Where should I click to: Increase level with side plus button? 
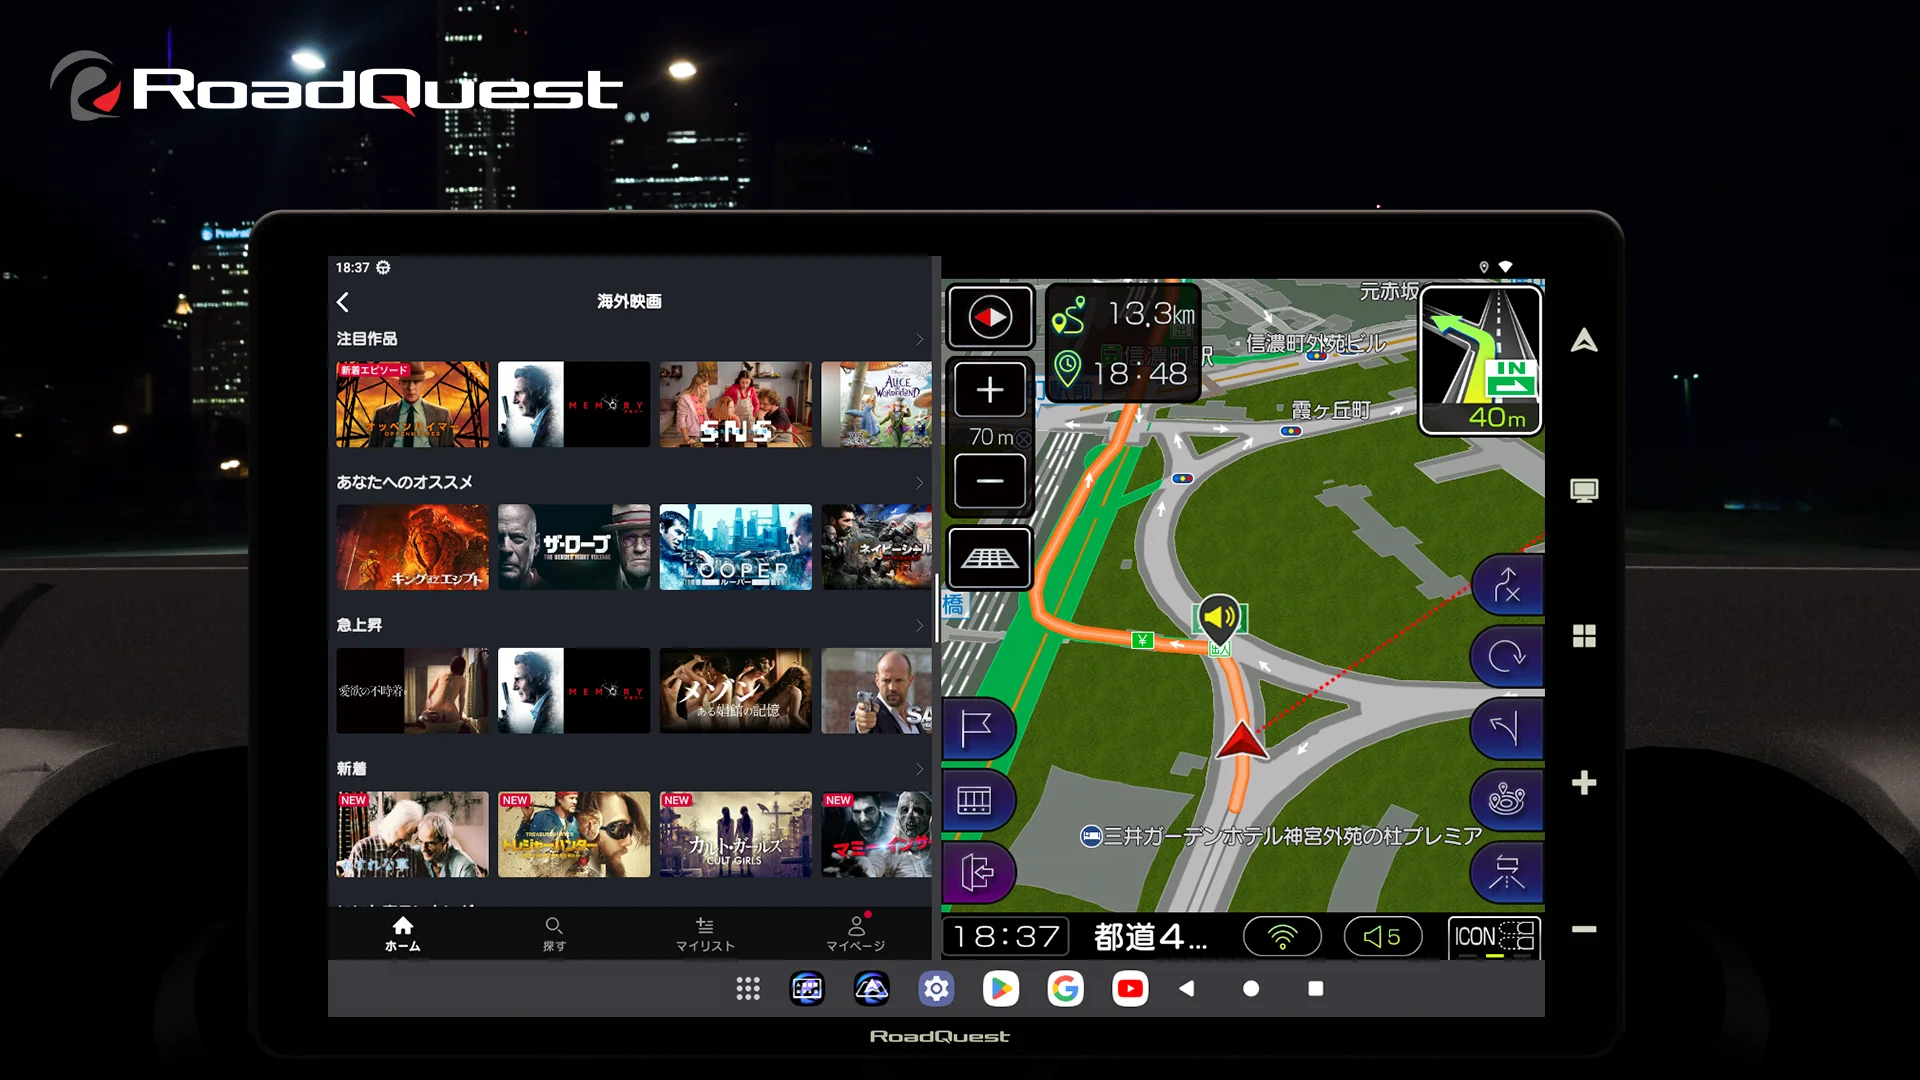pos(1584,783)
